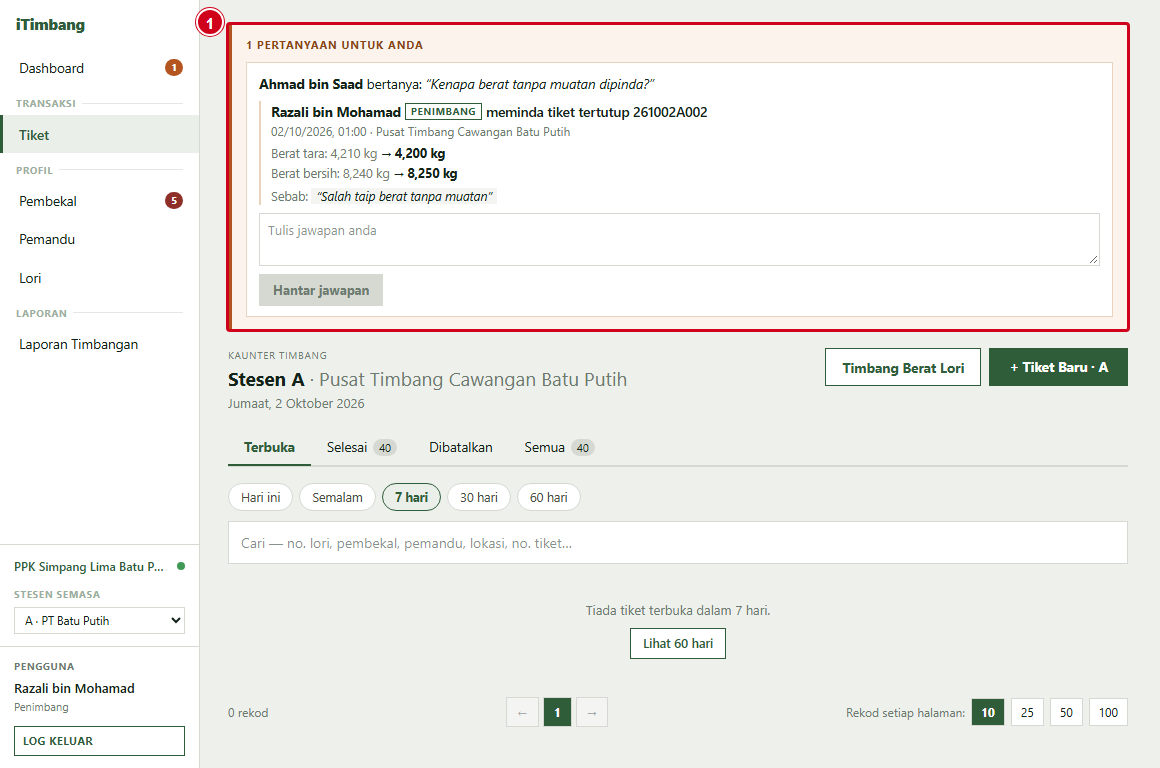Filter tickets by Hari ini
This screenshot has height=768, width=1160.
[x=260, y=497]
